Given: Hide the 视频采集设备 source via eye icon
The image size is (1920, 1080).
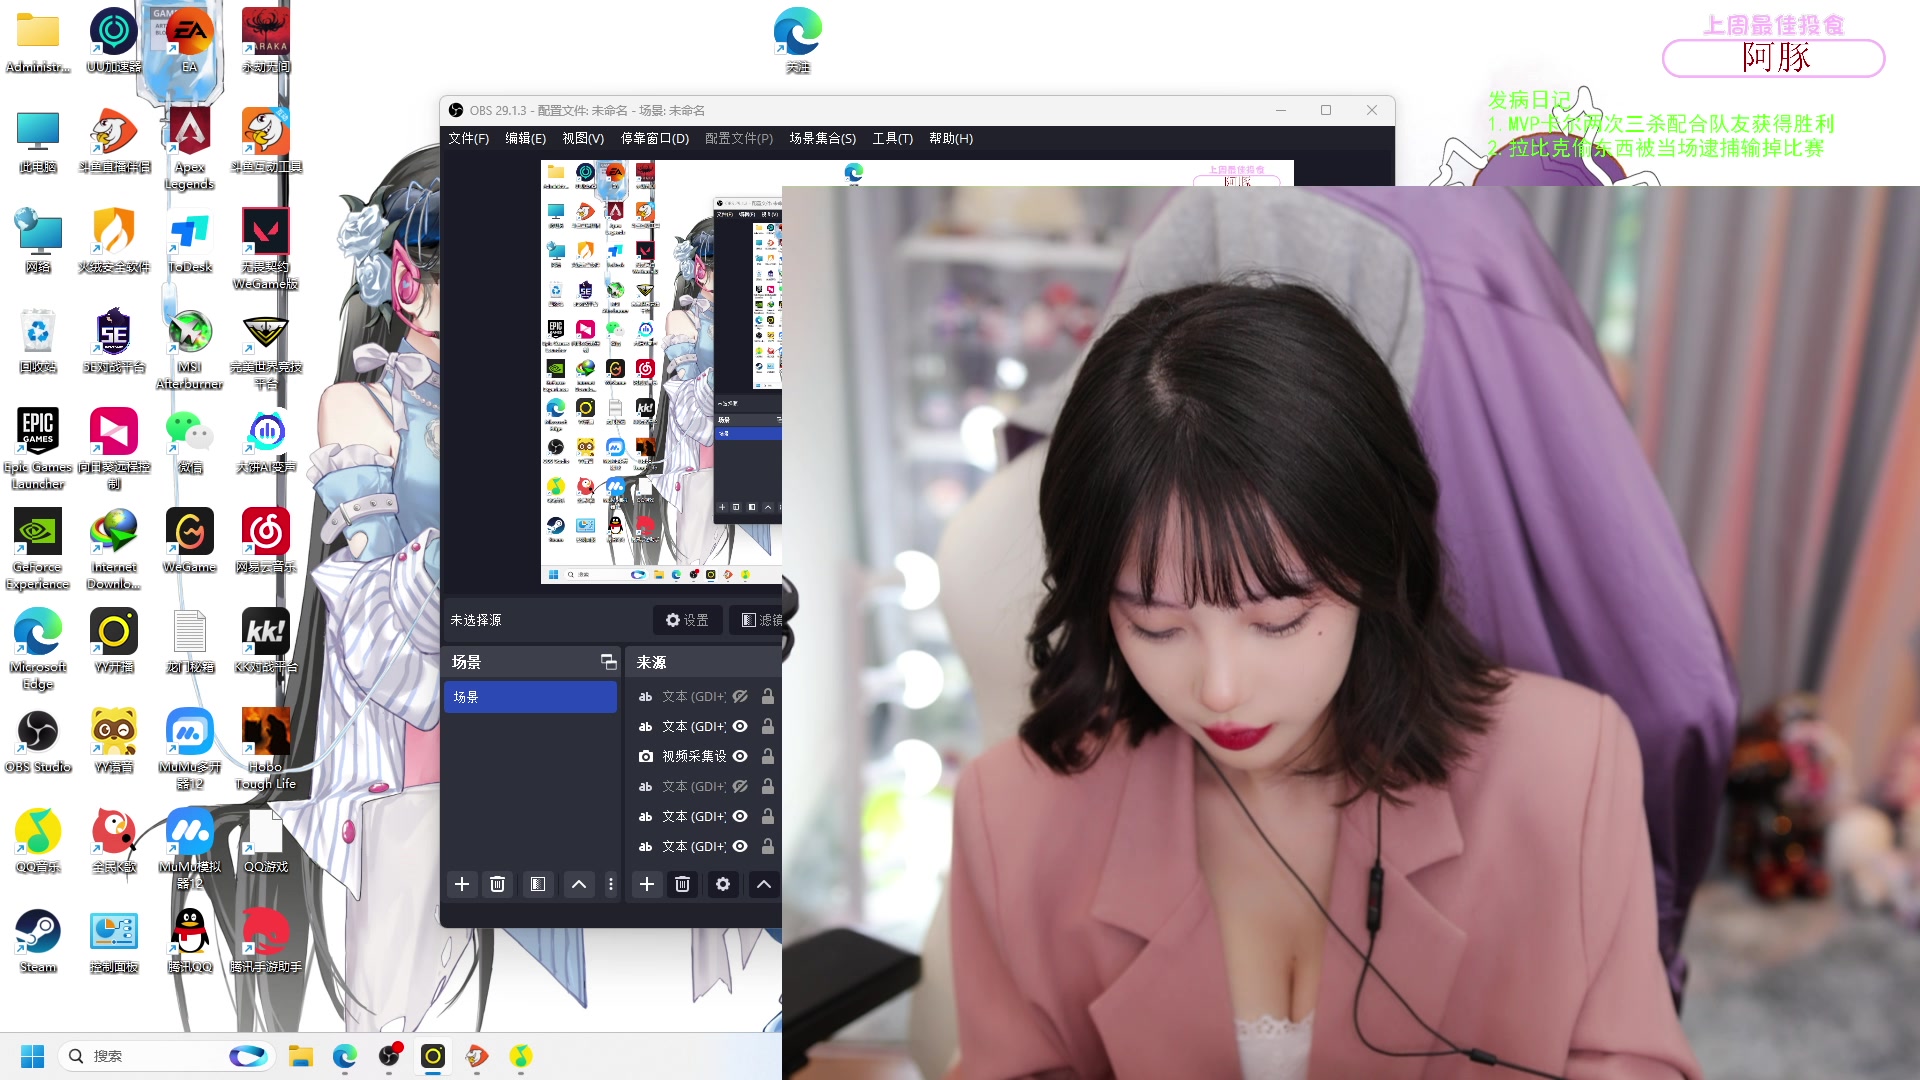Looking at the screenshot, I should pyautogui.click(x=740, y=756).
